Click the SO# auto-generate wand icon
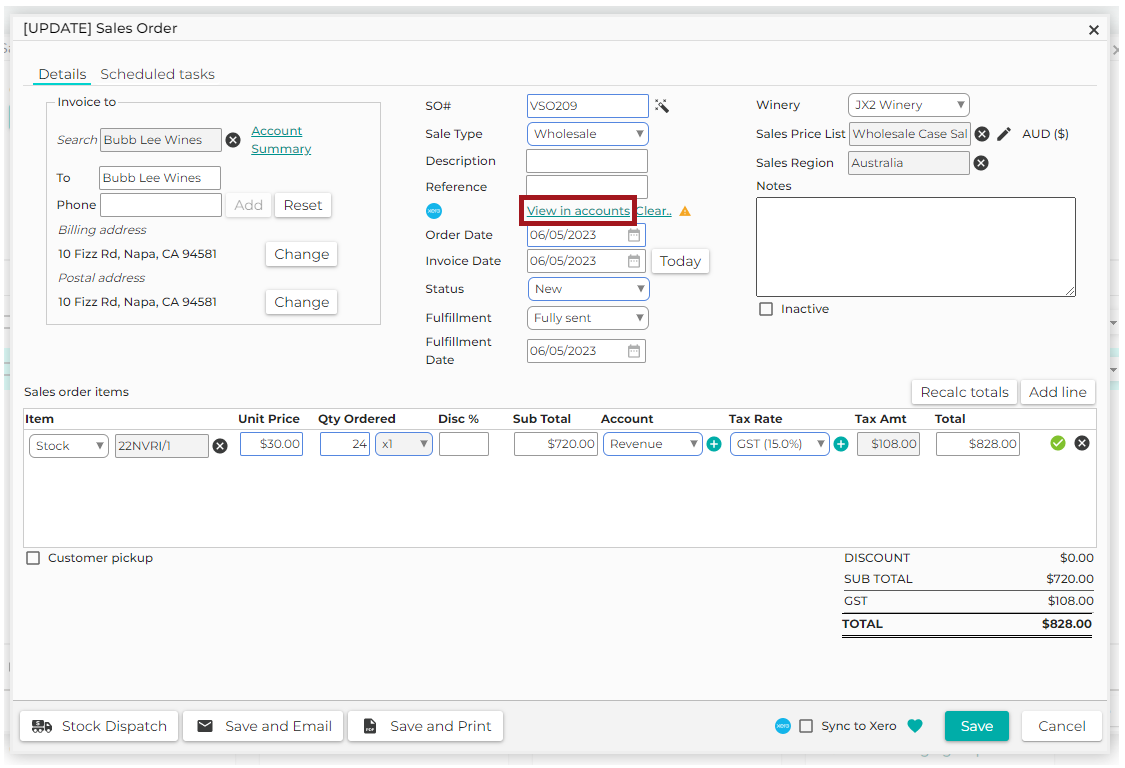 click(662, 106)
